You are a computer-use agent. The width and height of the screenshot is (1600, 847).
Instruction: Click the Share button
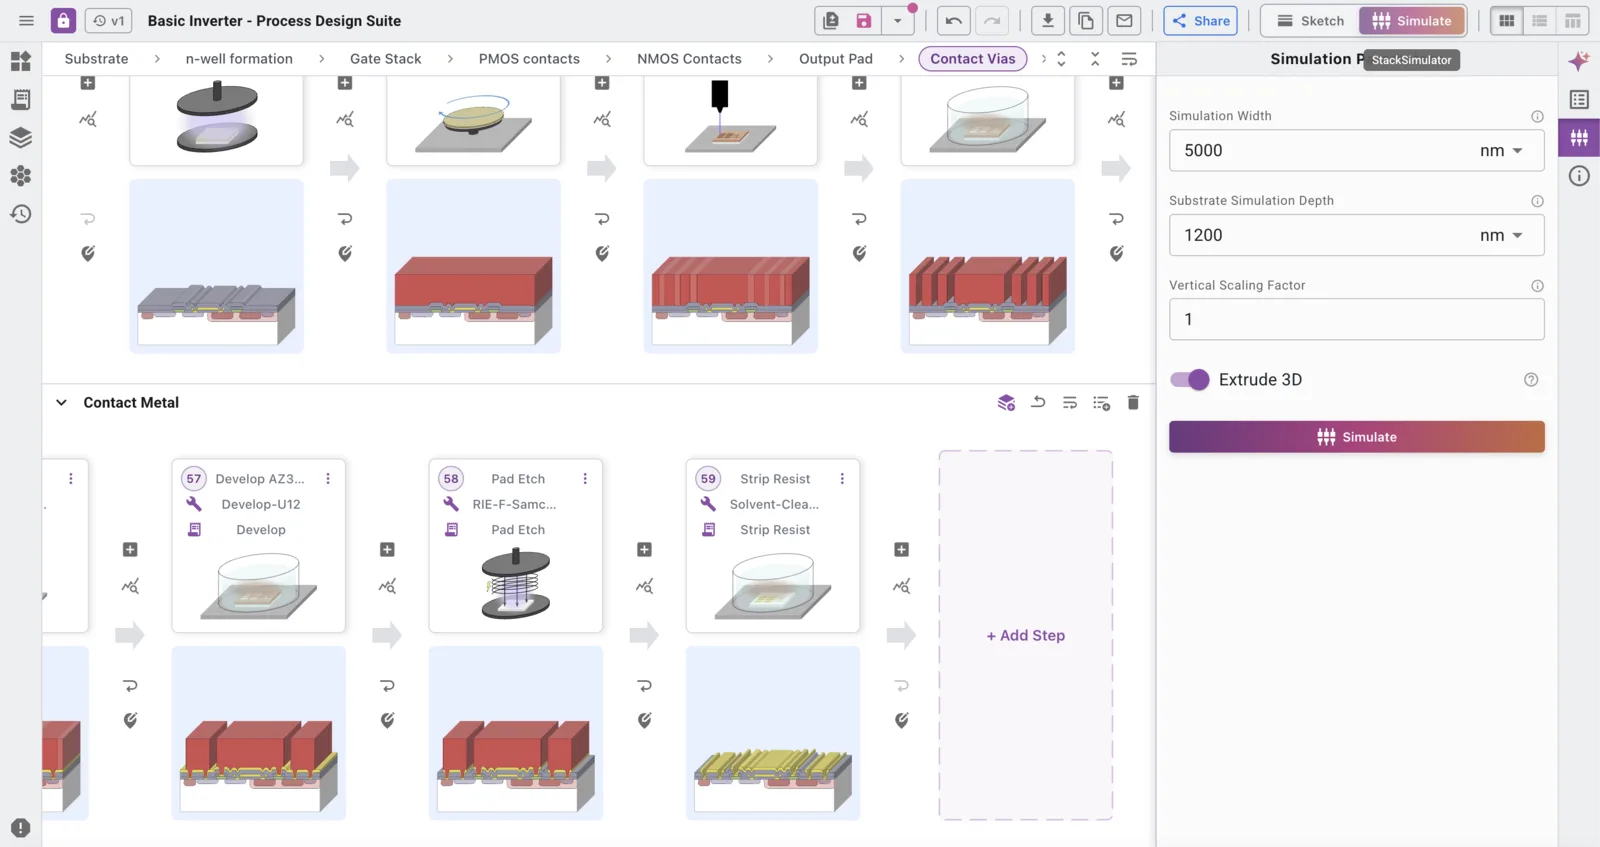point(1201,21)
